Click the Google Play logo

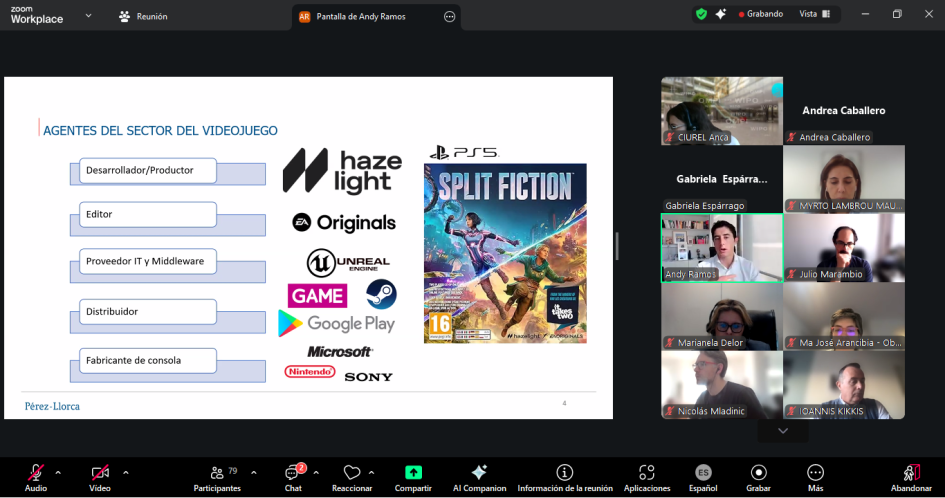click(336, 324)
